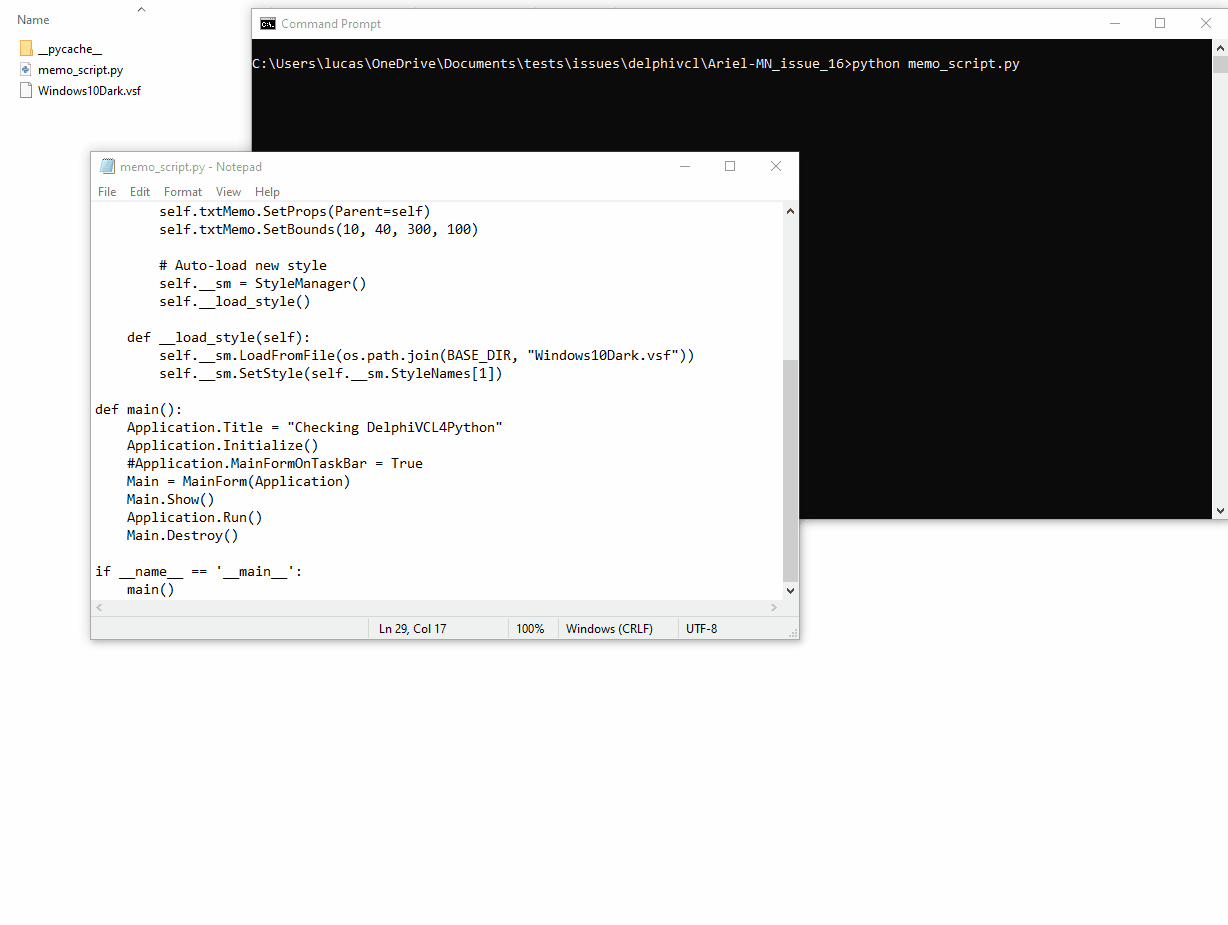
Task: Open the View menu in Notepad
Action: coord(228,191)
